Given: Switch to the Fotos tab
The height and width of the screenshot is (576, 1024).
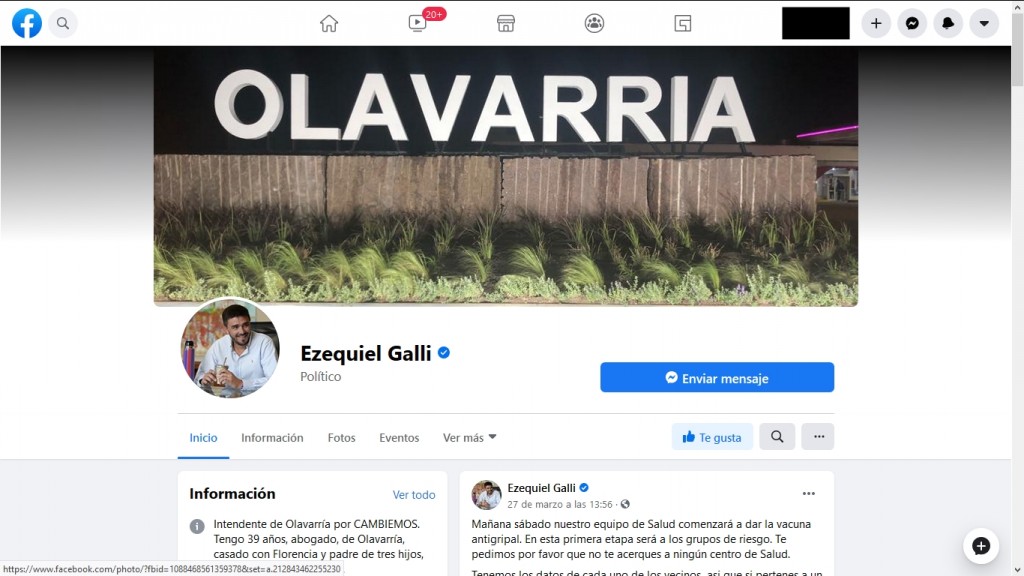Looking at the screenshot, I should [342, 438].
